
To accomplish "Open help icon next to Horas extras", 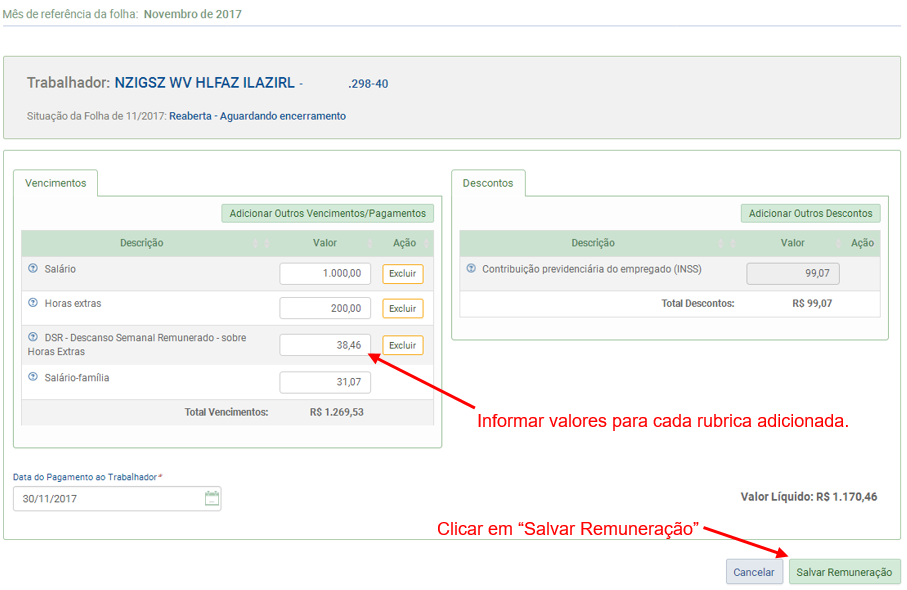I will click(x=33, y=303).
